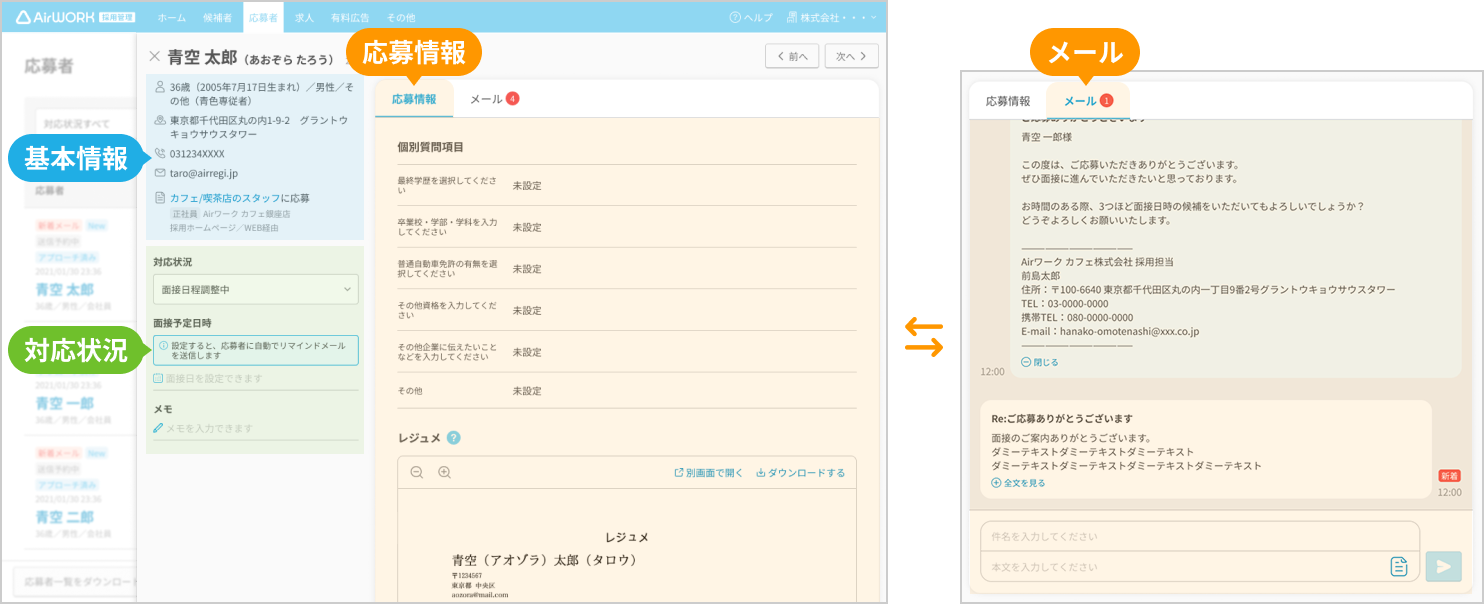Screen dimensions: 1484x604
Task: Click 未設定 value for 普通自動車免許の有無
Action: coord(527,269)
